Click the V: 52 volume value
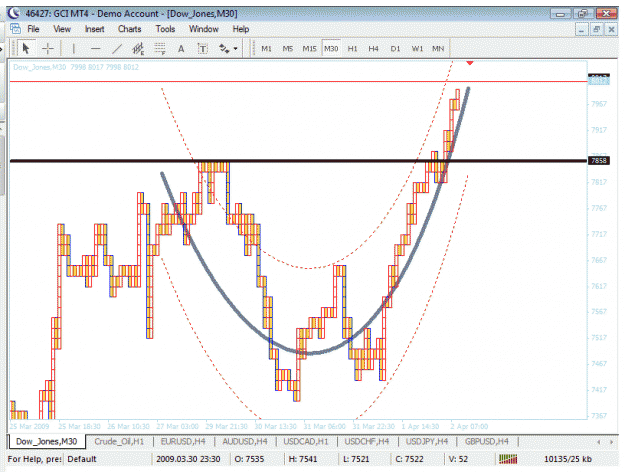The height and width of the screenshot is (472, 625). (x=458, y=459)
